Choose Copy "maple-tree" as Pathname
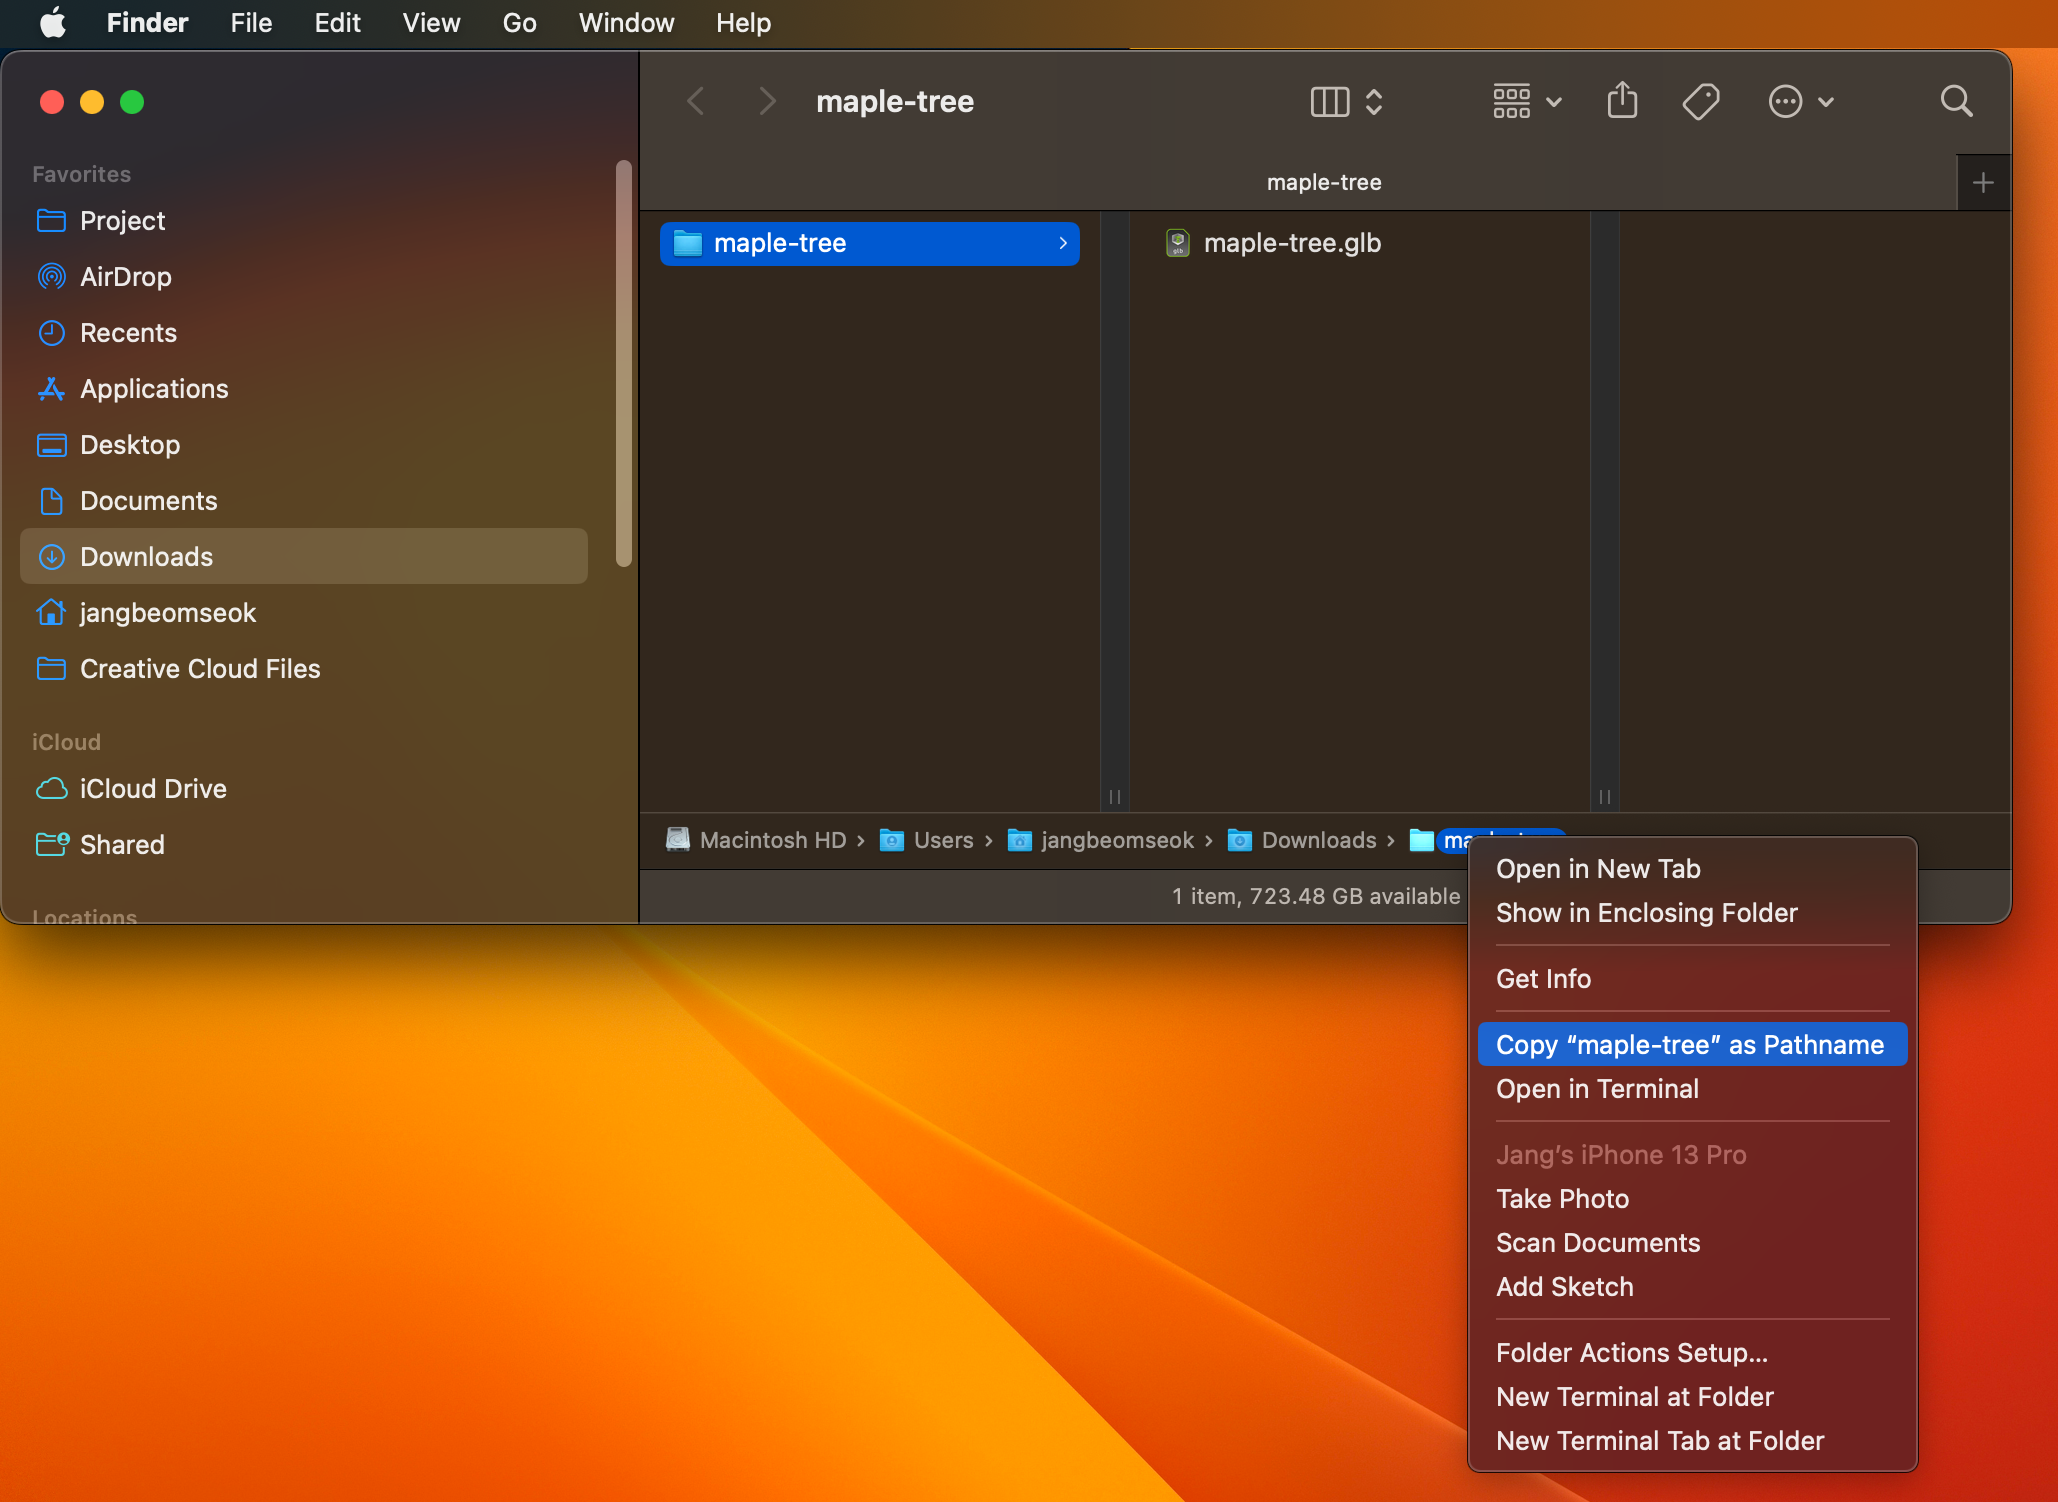The height and width of the screenshot is (1502, 2058). (1689, 1045)
